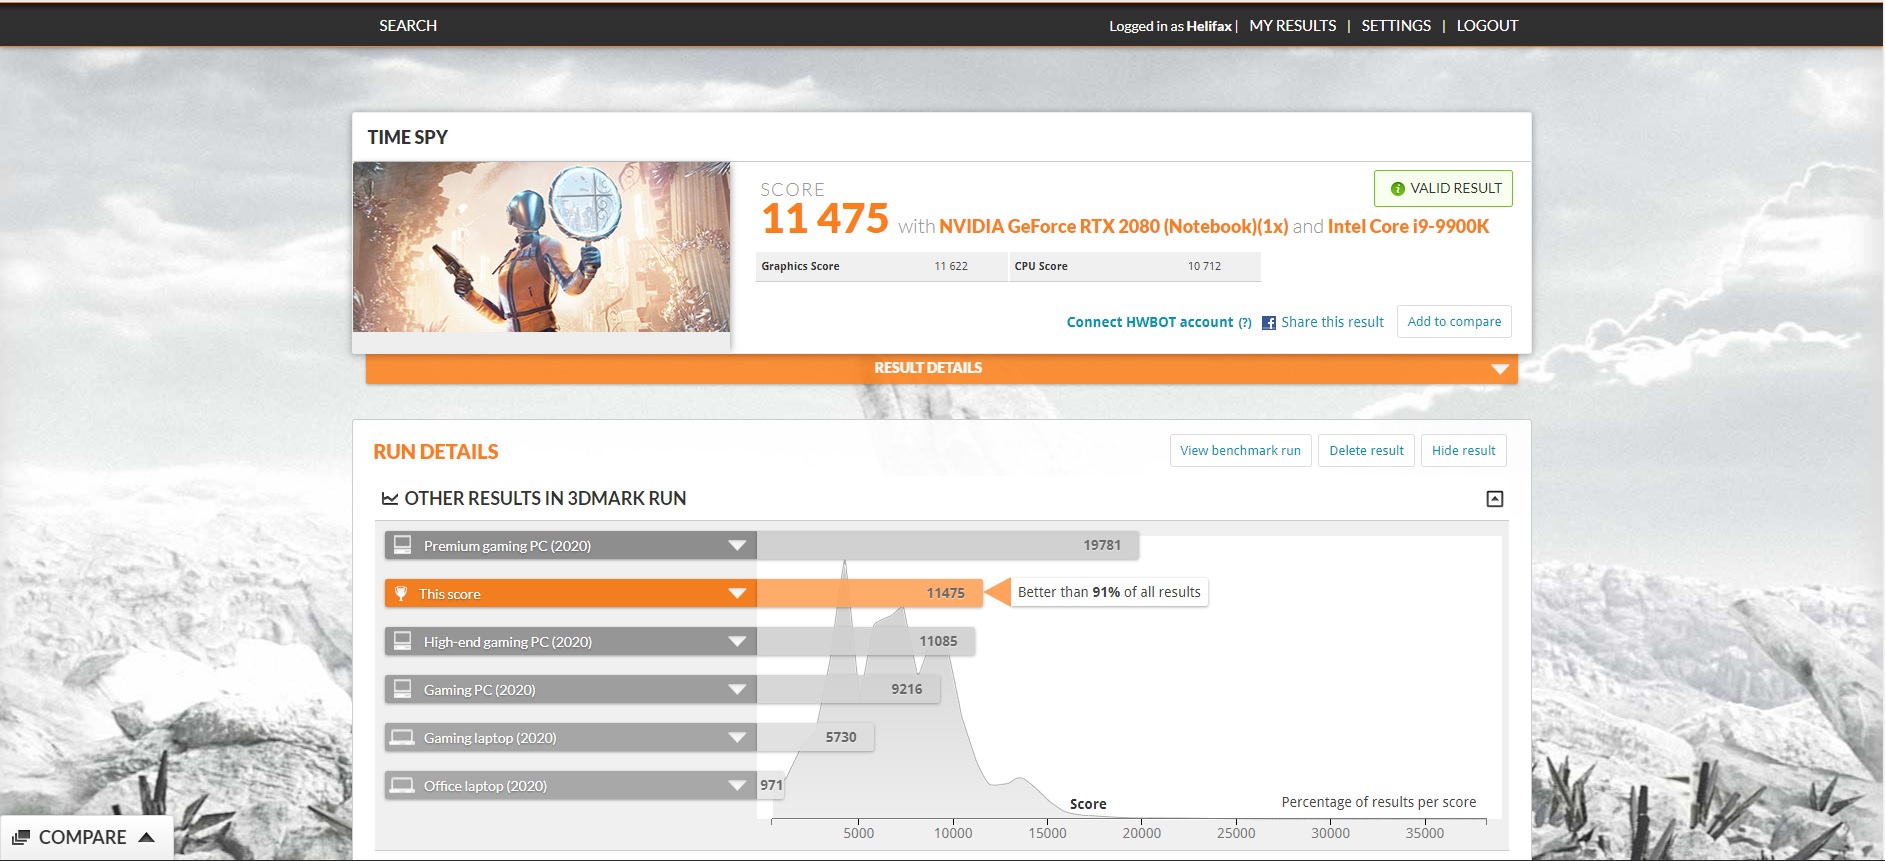Click the Premium gaming PC desktop icon

(x=403, y=545)
